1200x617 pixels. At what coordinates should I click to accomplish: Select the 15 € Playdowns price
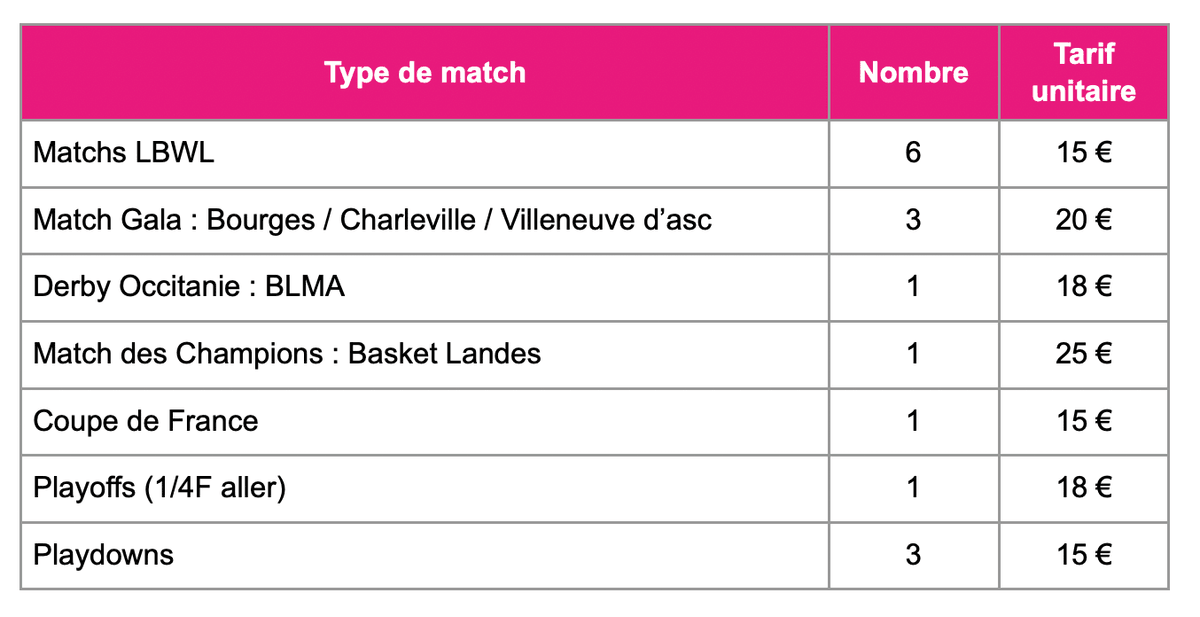click(1084, 555)
